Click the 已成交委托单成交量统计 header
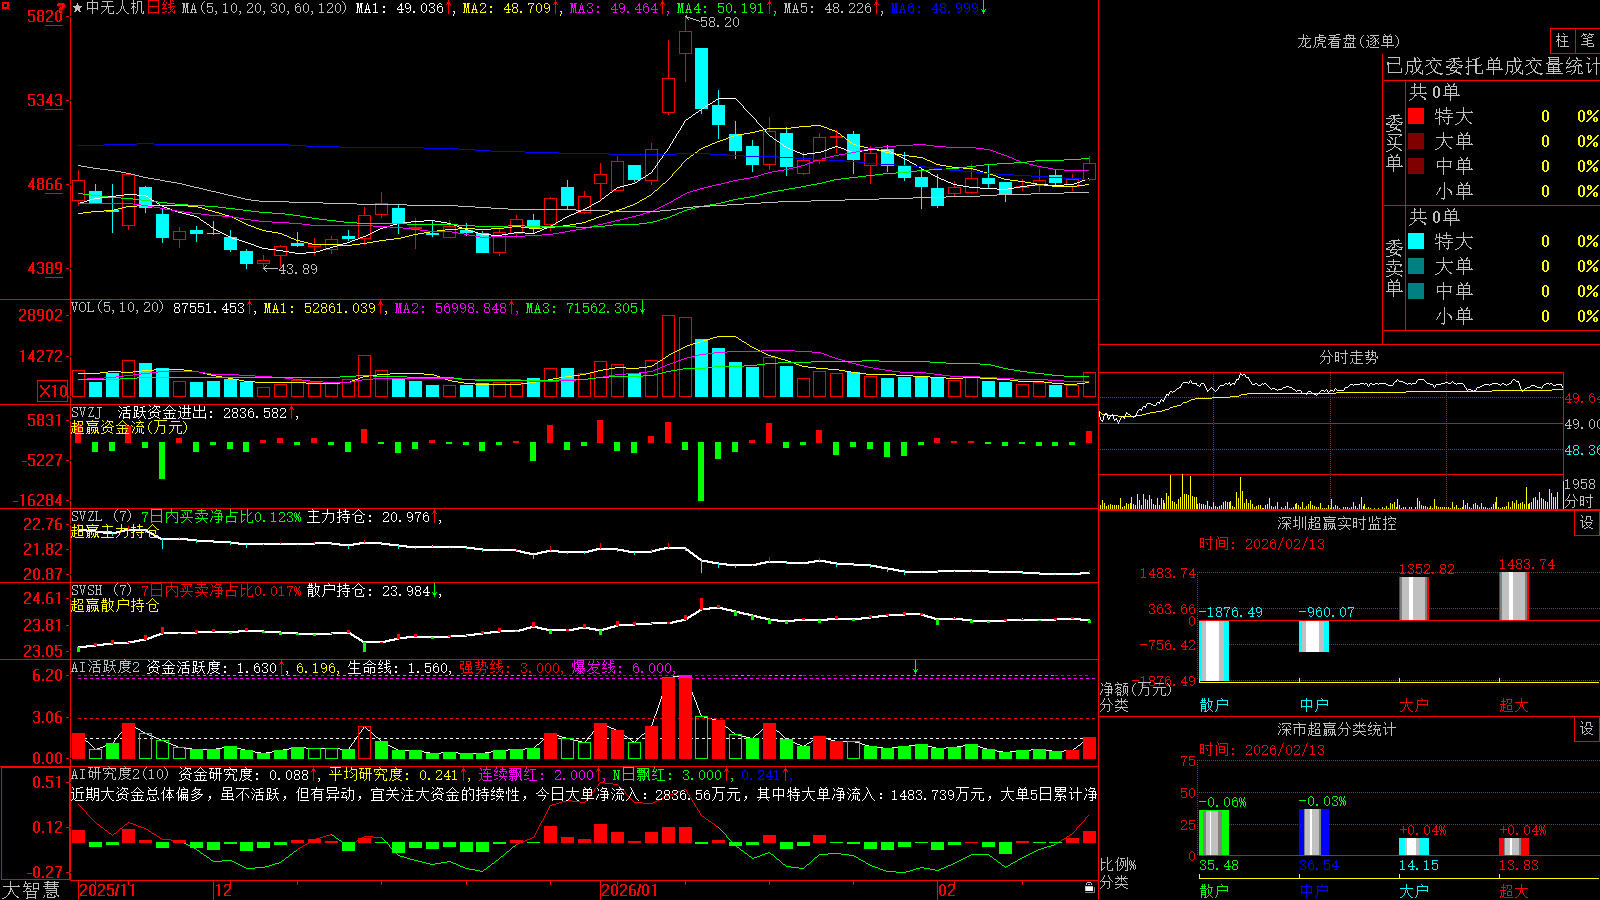This screenshot has height=900, width=1600. tap(1492, 66)
